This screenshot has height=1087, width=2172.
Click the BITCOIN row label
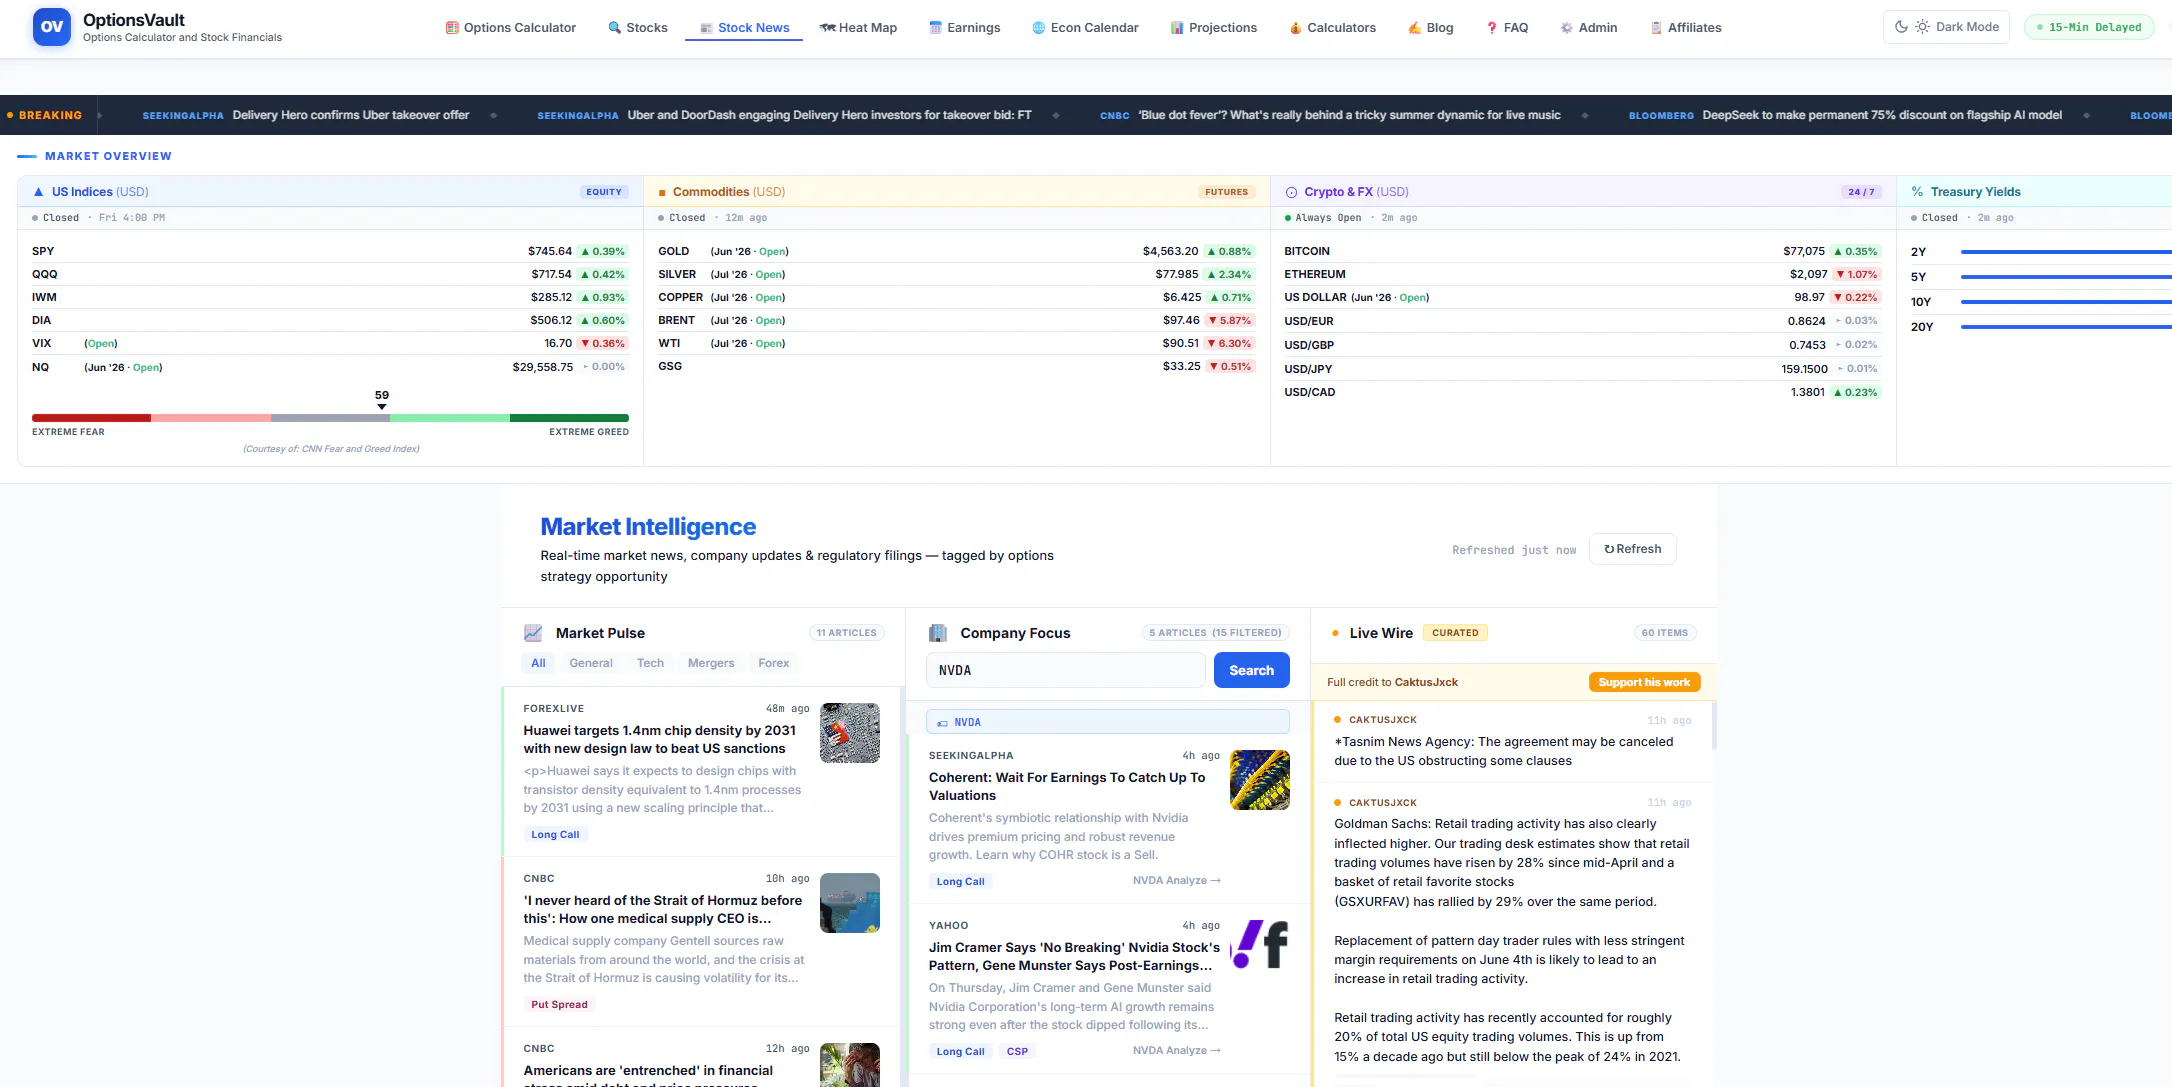[1307, 251]
